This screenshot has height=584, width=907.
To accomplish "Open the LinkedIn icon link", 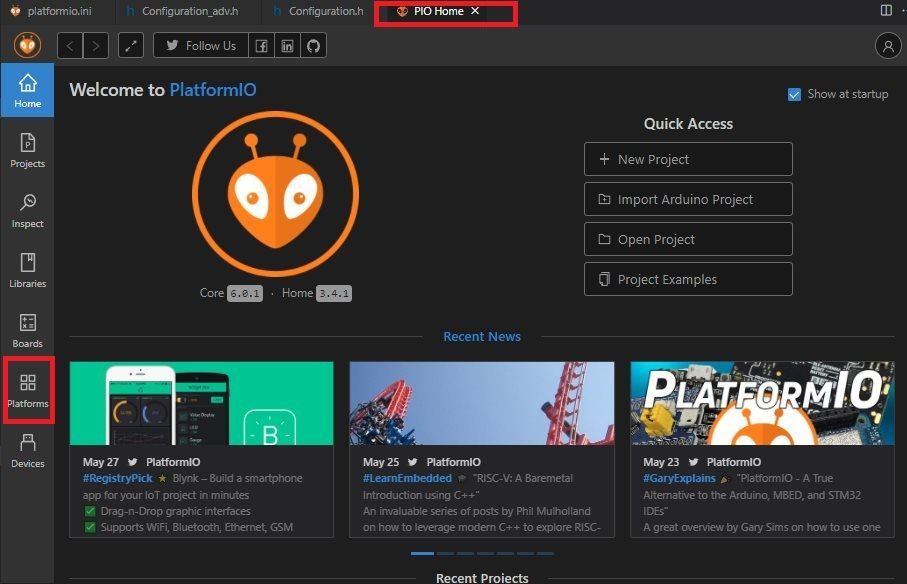I will [287, 46].
